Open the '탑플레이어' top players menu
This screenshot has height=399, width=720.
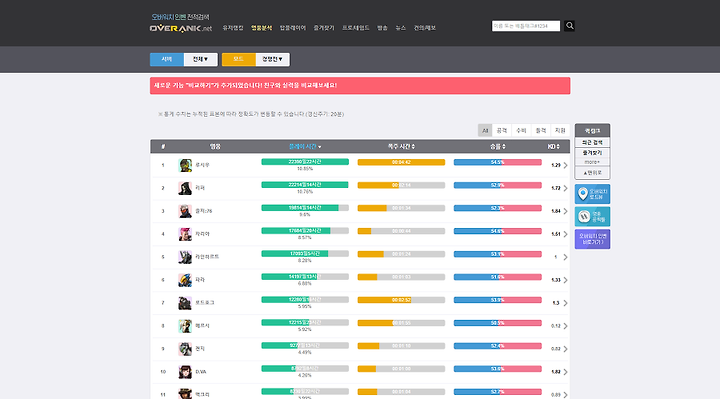[292, 28]
